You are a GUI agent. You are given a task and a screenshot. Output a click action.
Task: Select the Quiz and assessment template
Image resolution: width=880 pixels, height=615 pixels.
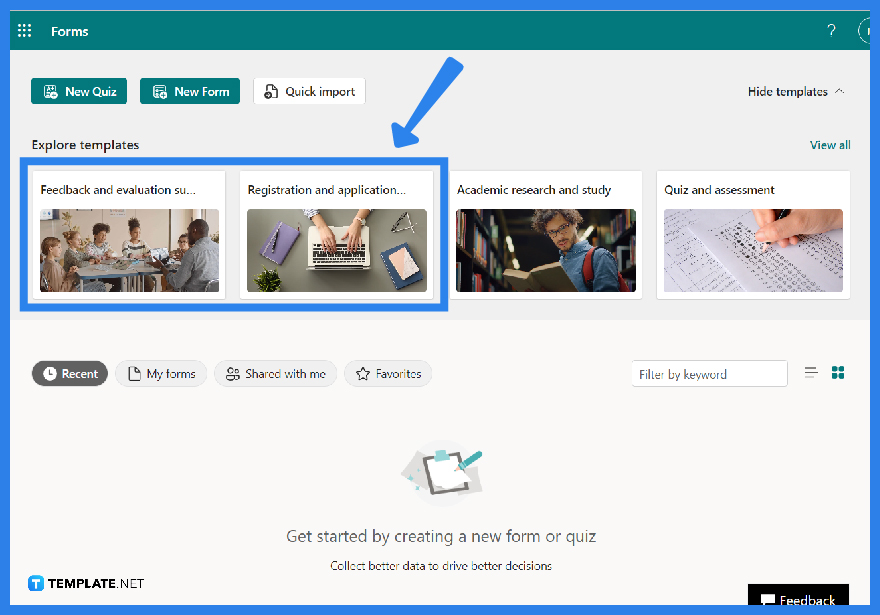tap(753, 235)
